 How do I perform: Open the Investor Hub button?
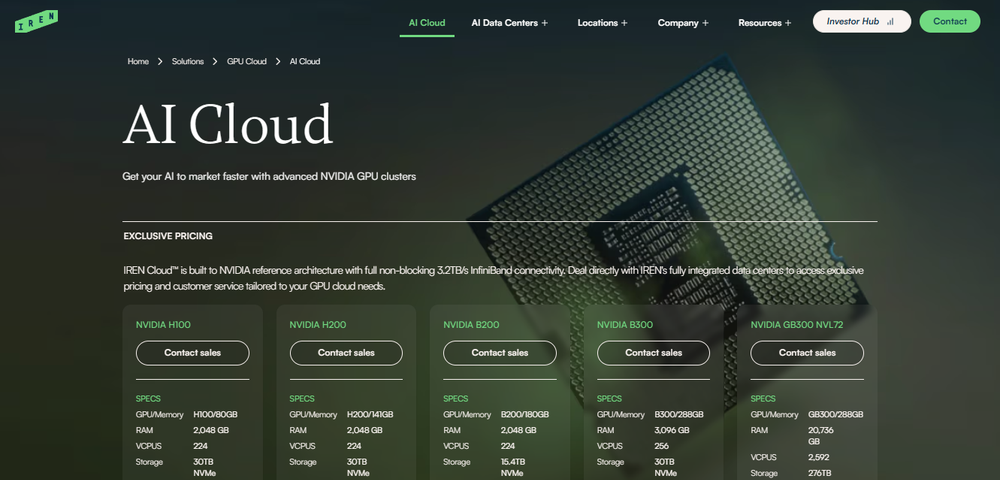(x=862, y=21)
